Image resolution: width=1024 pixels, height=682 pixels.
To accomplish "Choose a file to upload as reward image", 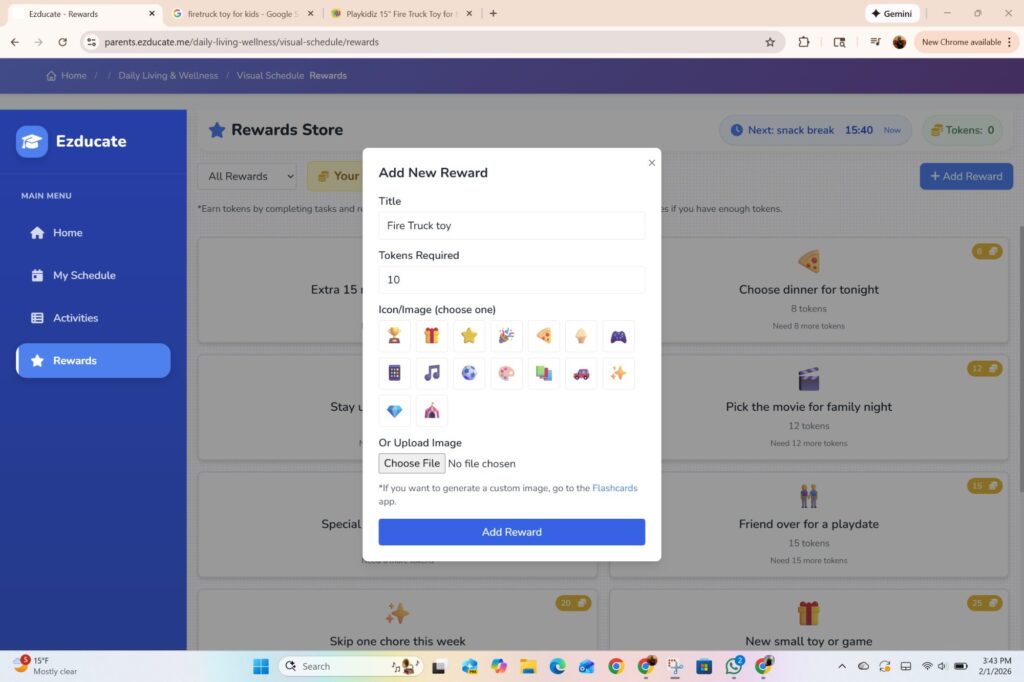I will pos(411,463).
